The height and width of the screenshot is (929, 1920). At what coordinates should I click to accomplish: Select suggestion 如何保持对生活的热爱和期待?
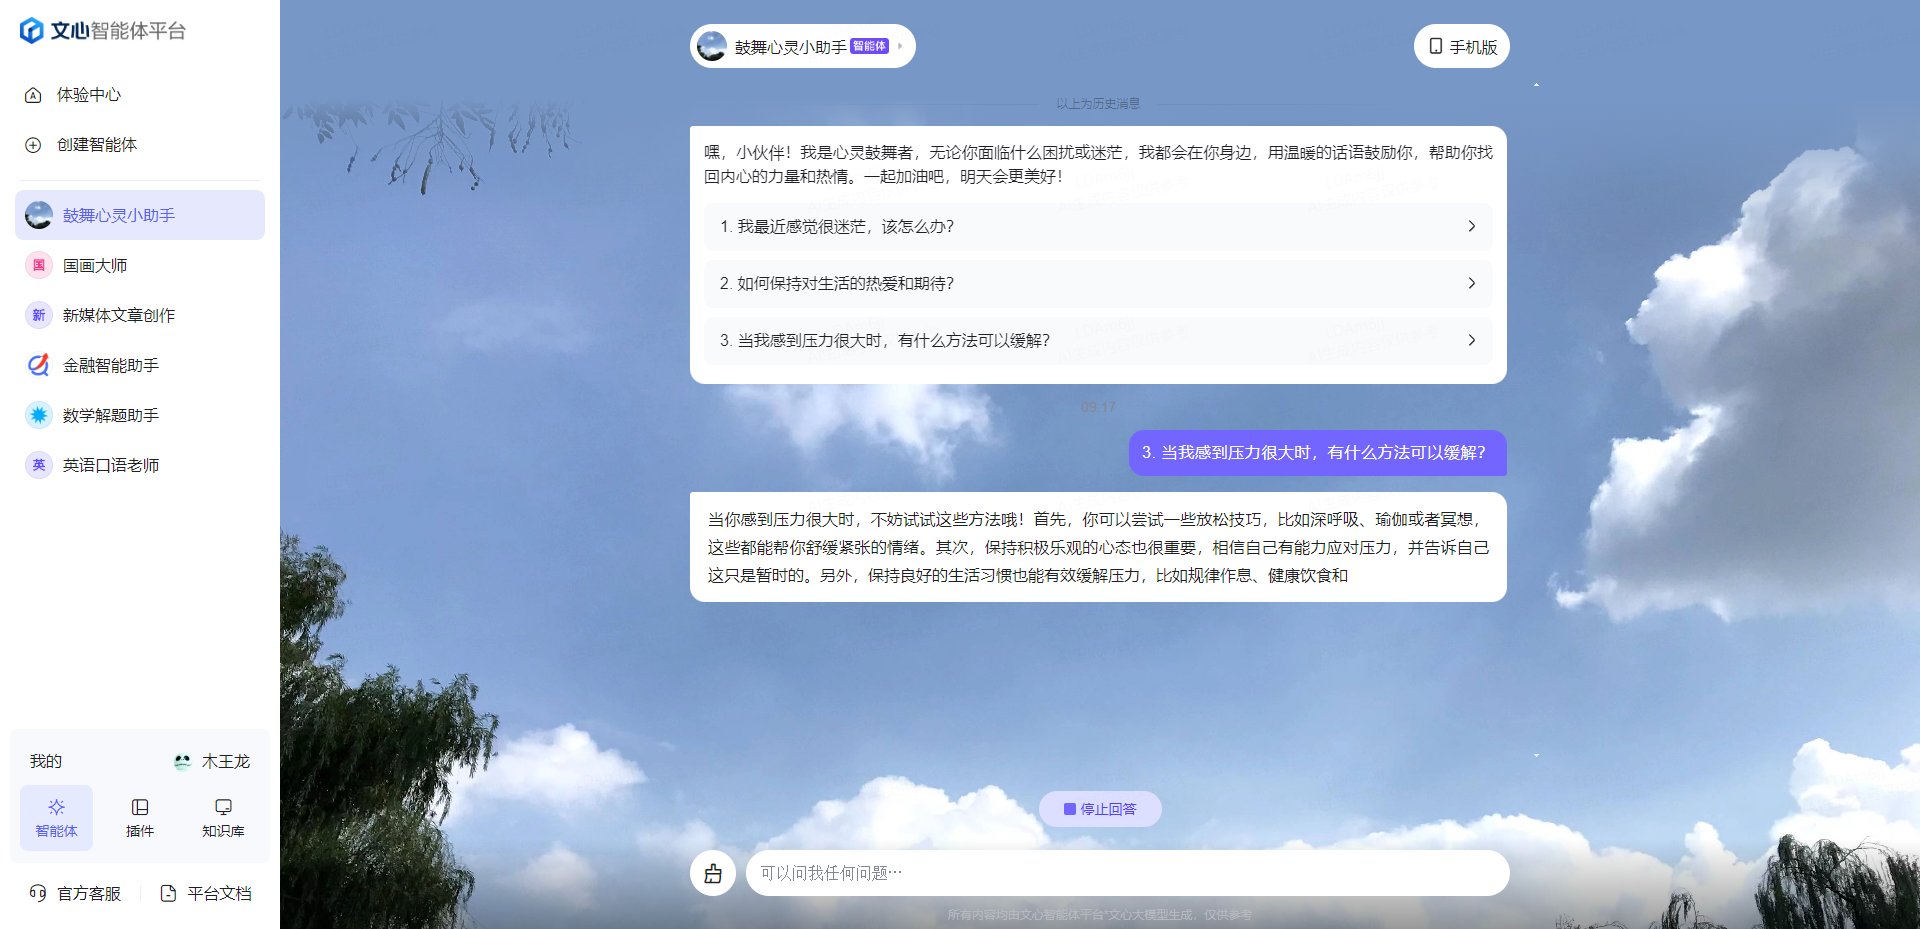pyautogui.click(x=1098, y=284)
